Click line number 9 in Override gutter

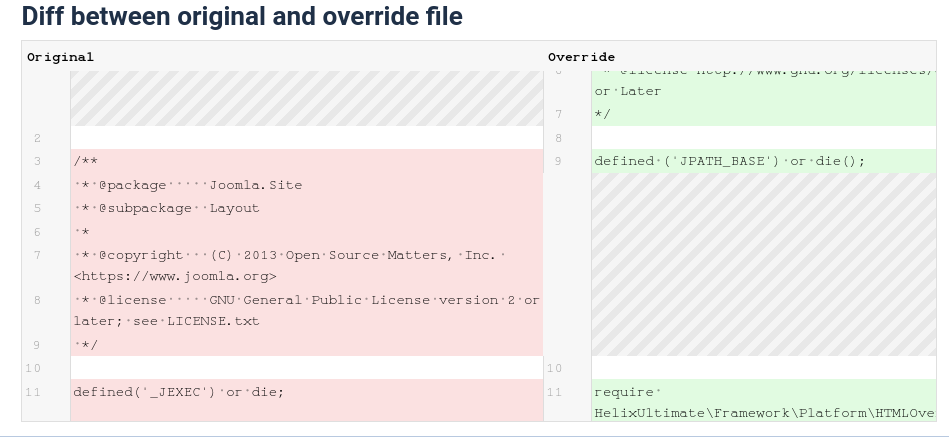(558, 161)
